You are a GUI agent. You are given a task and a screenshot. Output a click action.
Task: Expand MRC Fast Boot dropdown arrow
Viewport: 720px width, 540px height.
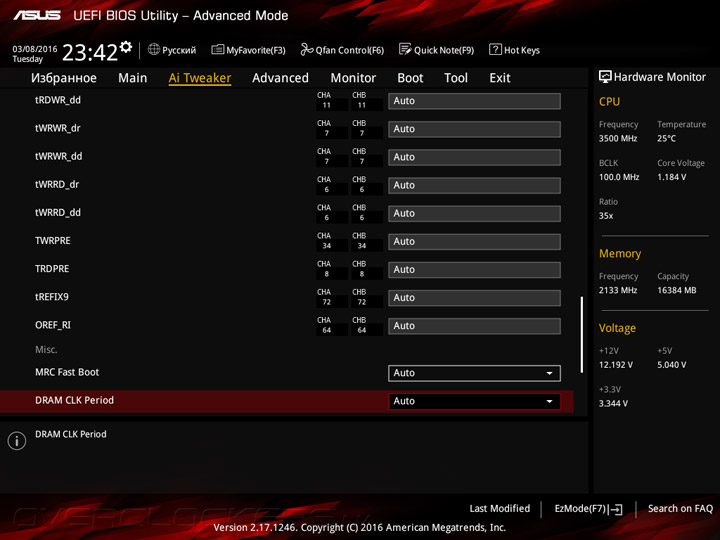[x=549, y=373]
